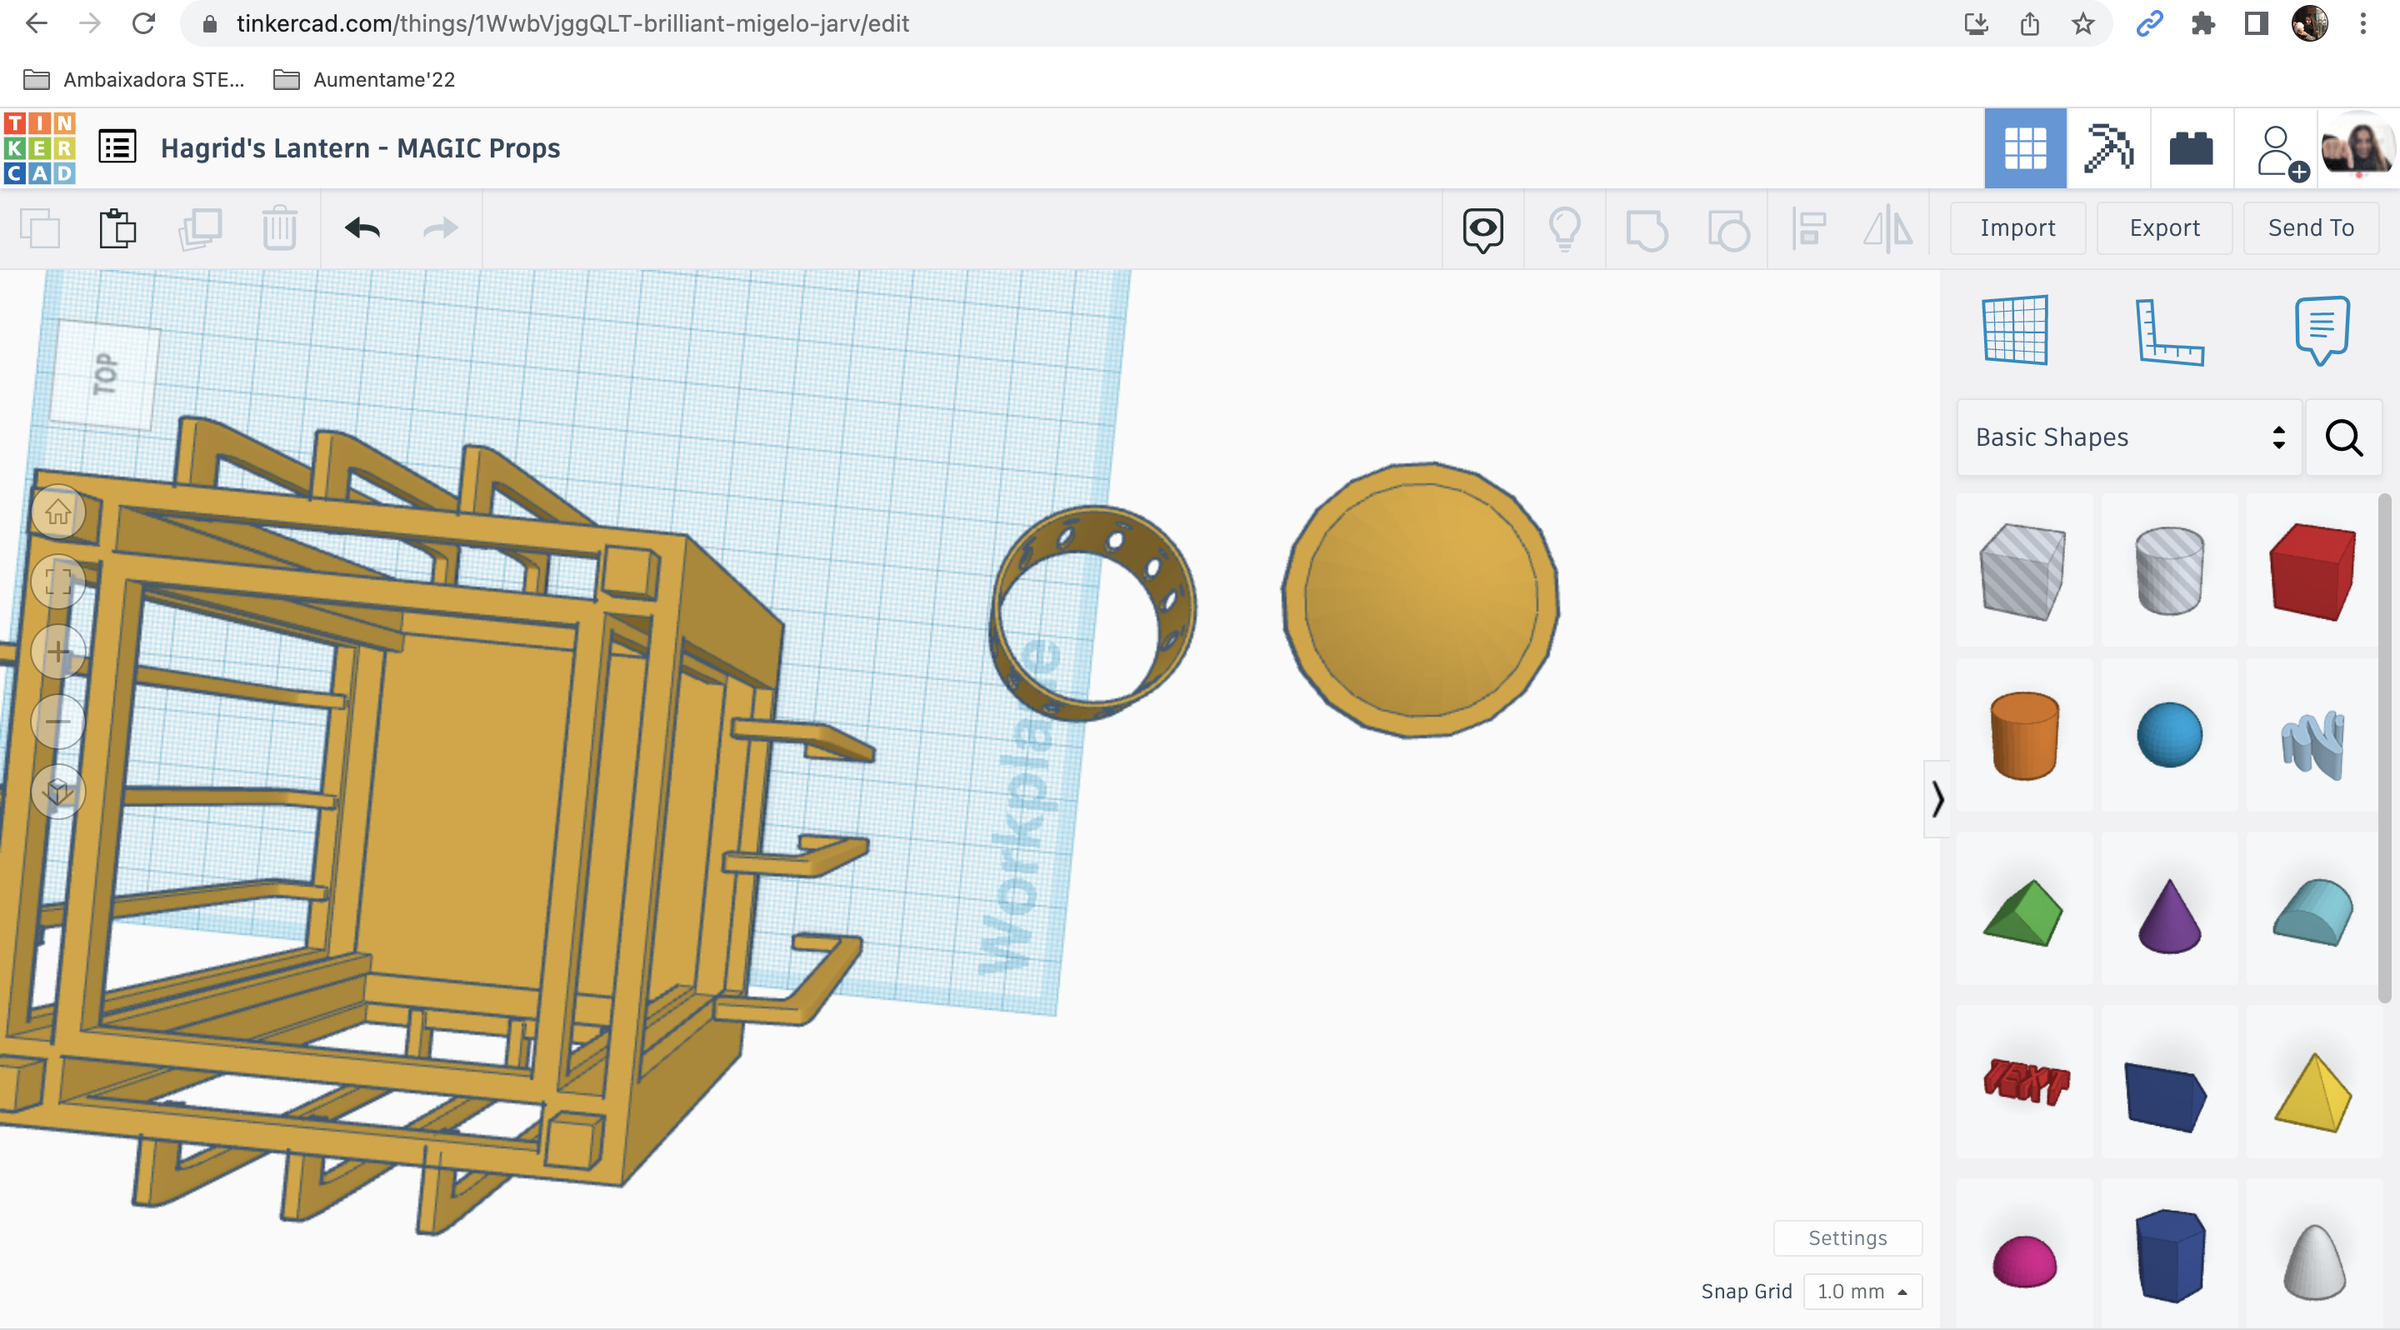The width and height of the screenshot is (2400, 1330).
Task: Switch to Minecraft Blocks editor via pickaxe icon
Action: coord(2108,148)
